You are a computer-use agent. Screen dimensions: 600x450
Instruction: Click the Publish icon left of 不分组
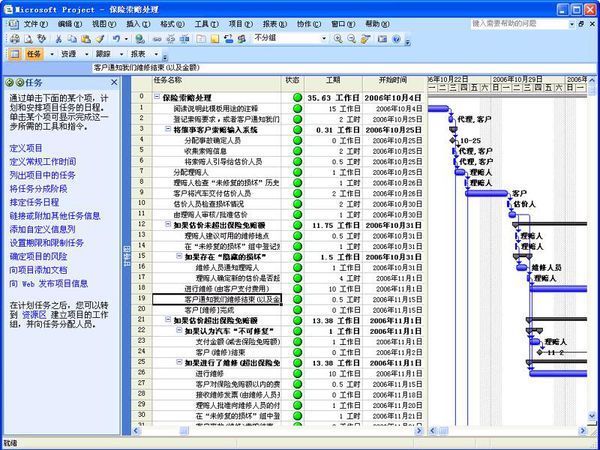point(241,39)
